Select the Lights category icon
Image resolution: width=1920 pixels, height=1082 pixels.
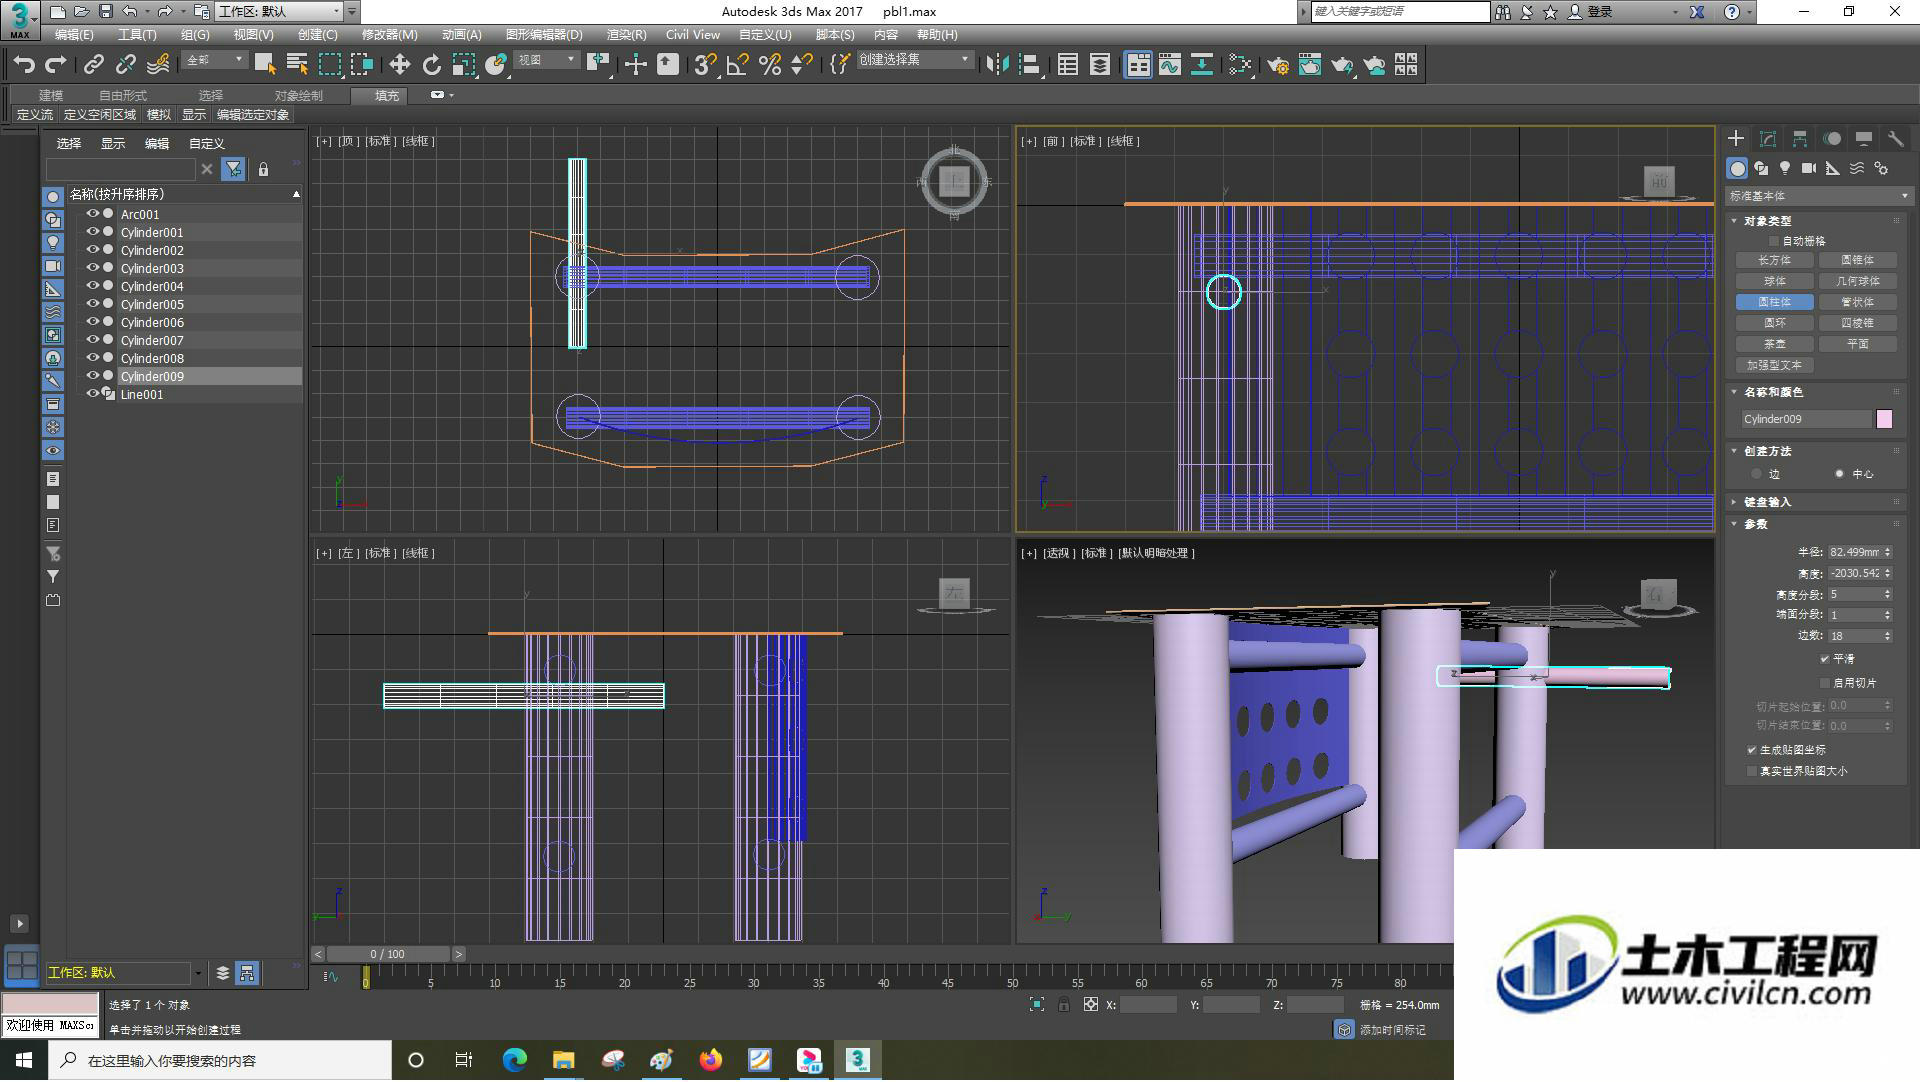click(1785, 168)
